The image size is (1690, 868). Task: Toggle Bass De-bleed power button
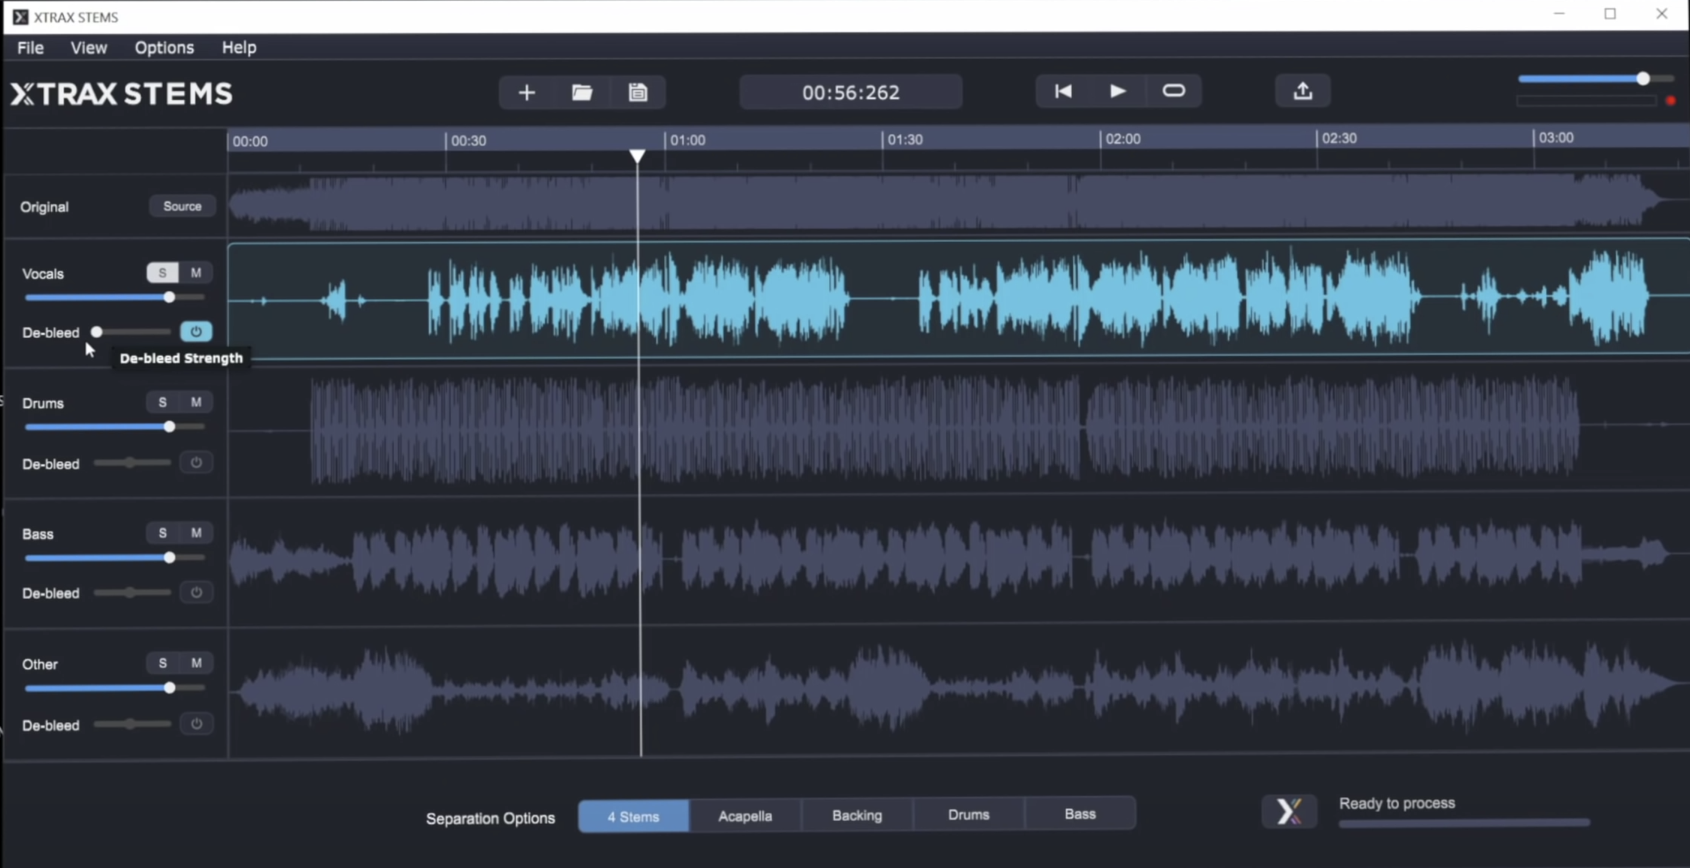coord(196,592)
